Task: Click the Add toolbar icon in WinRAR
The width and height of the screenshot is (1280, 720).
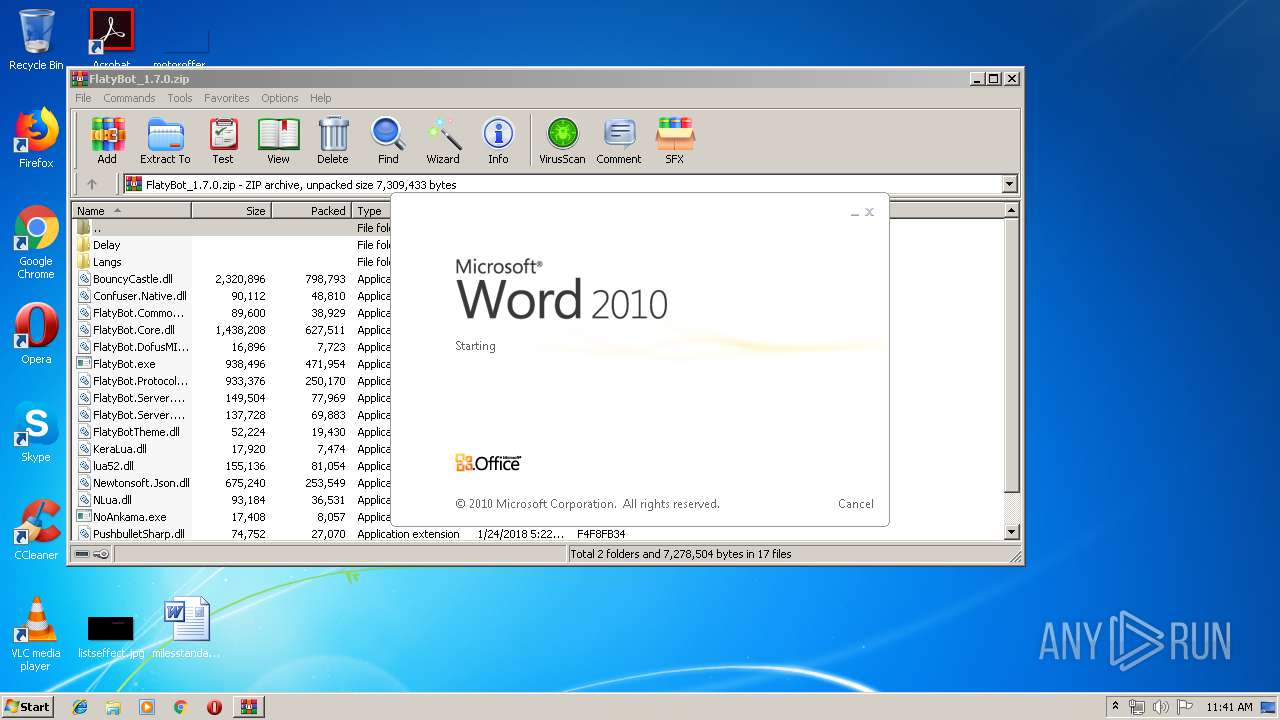Action: tap(107, 140)
